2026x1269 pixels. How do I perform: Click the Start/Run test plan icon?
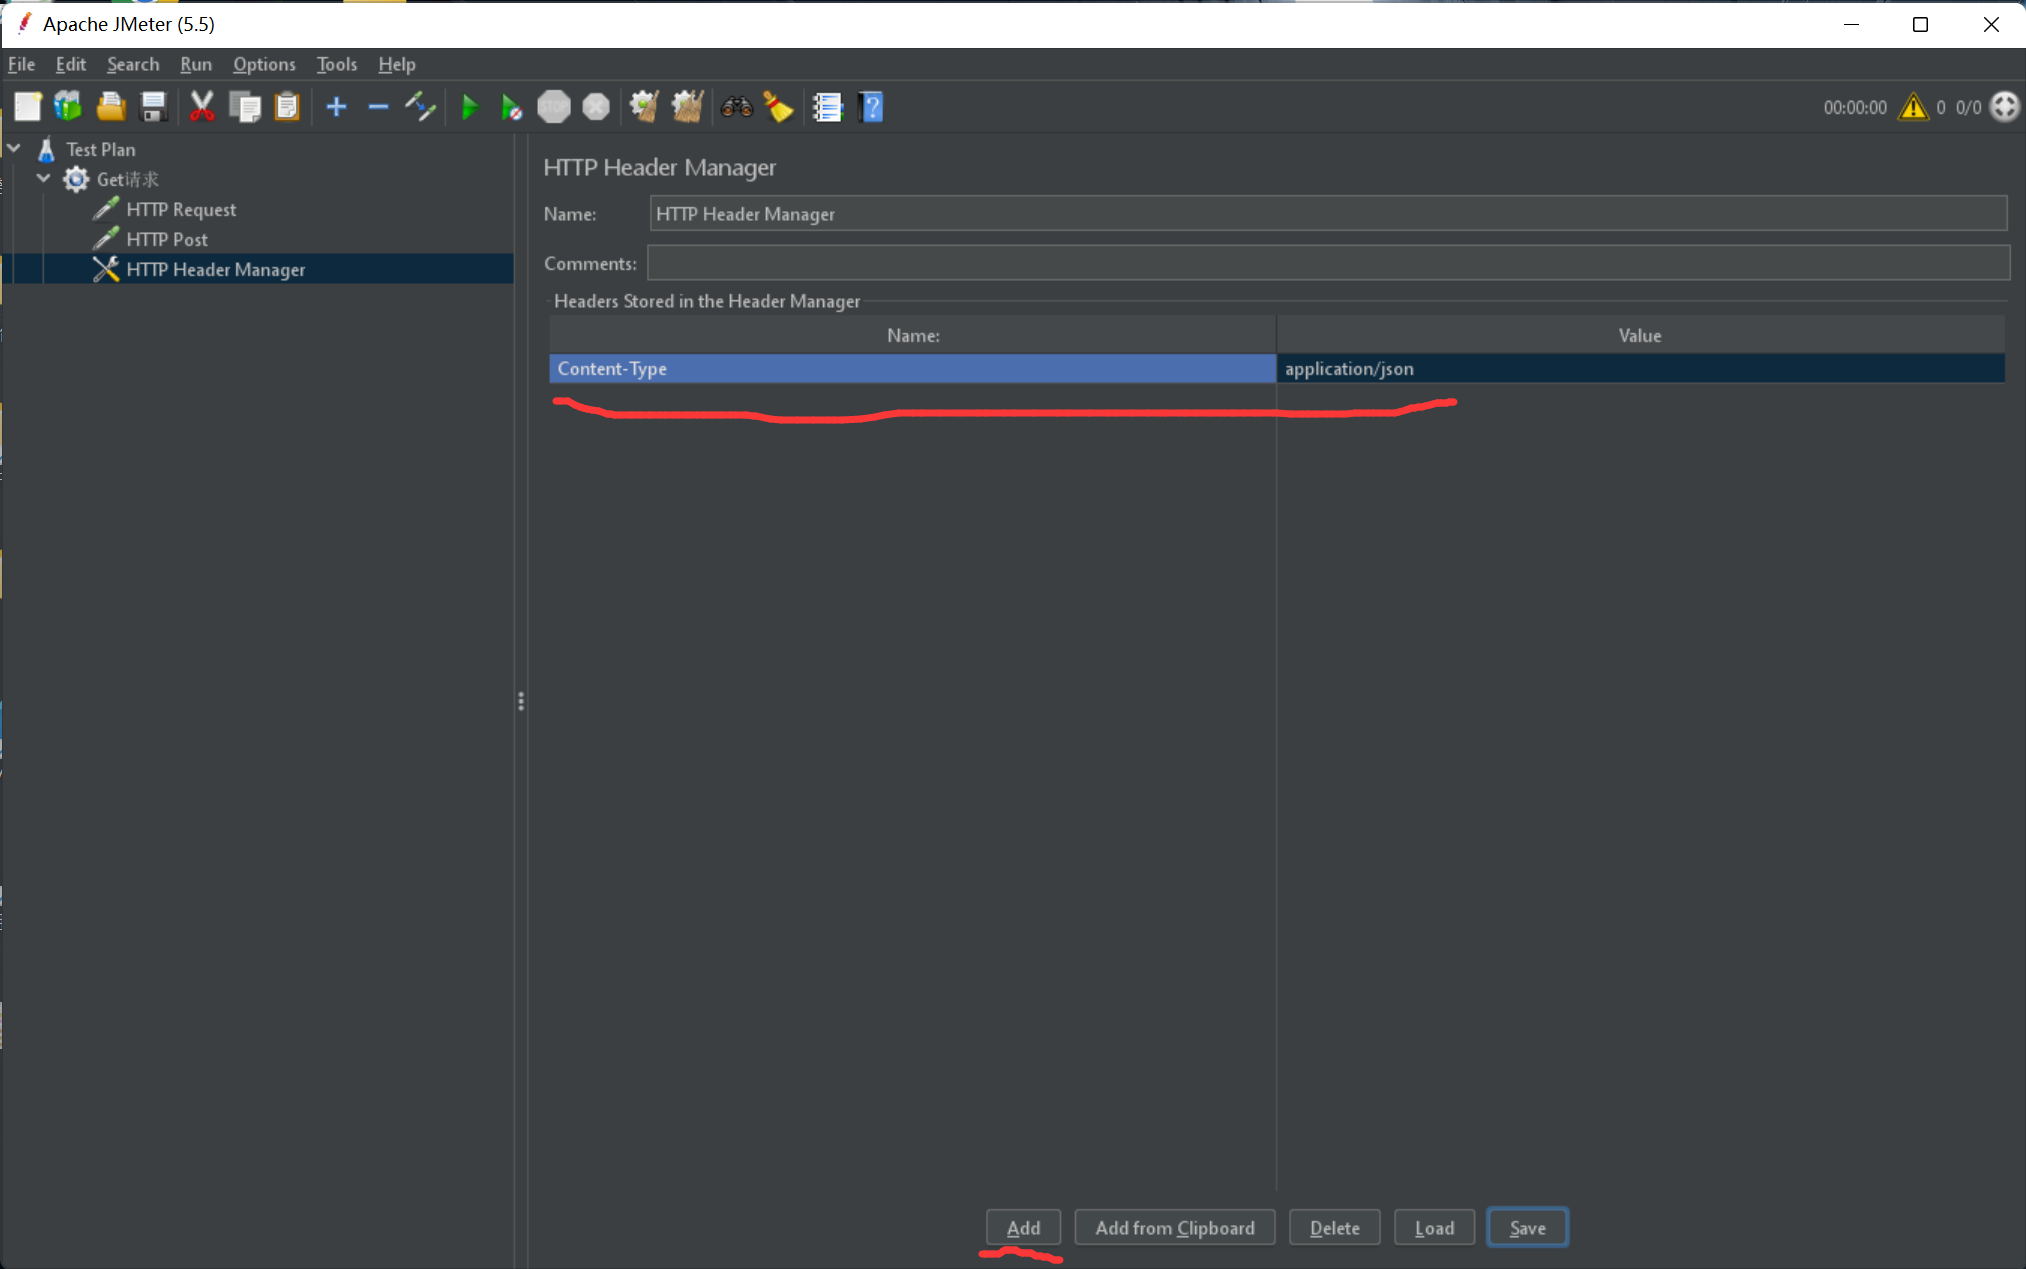pos(469,107)
